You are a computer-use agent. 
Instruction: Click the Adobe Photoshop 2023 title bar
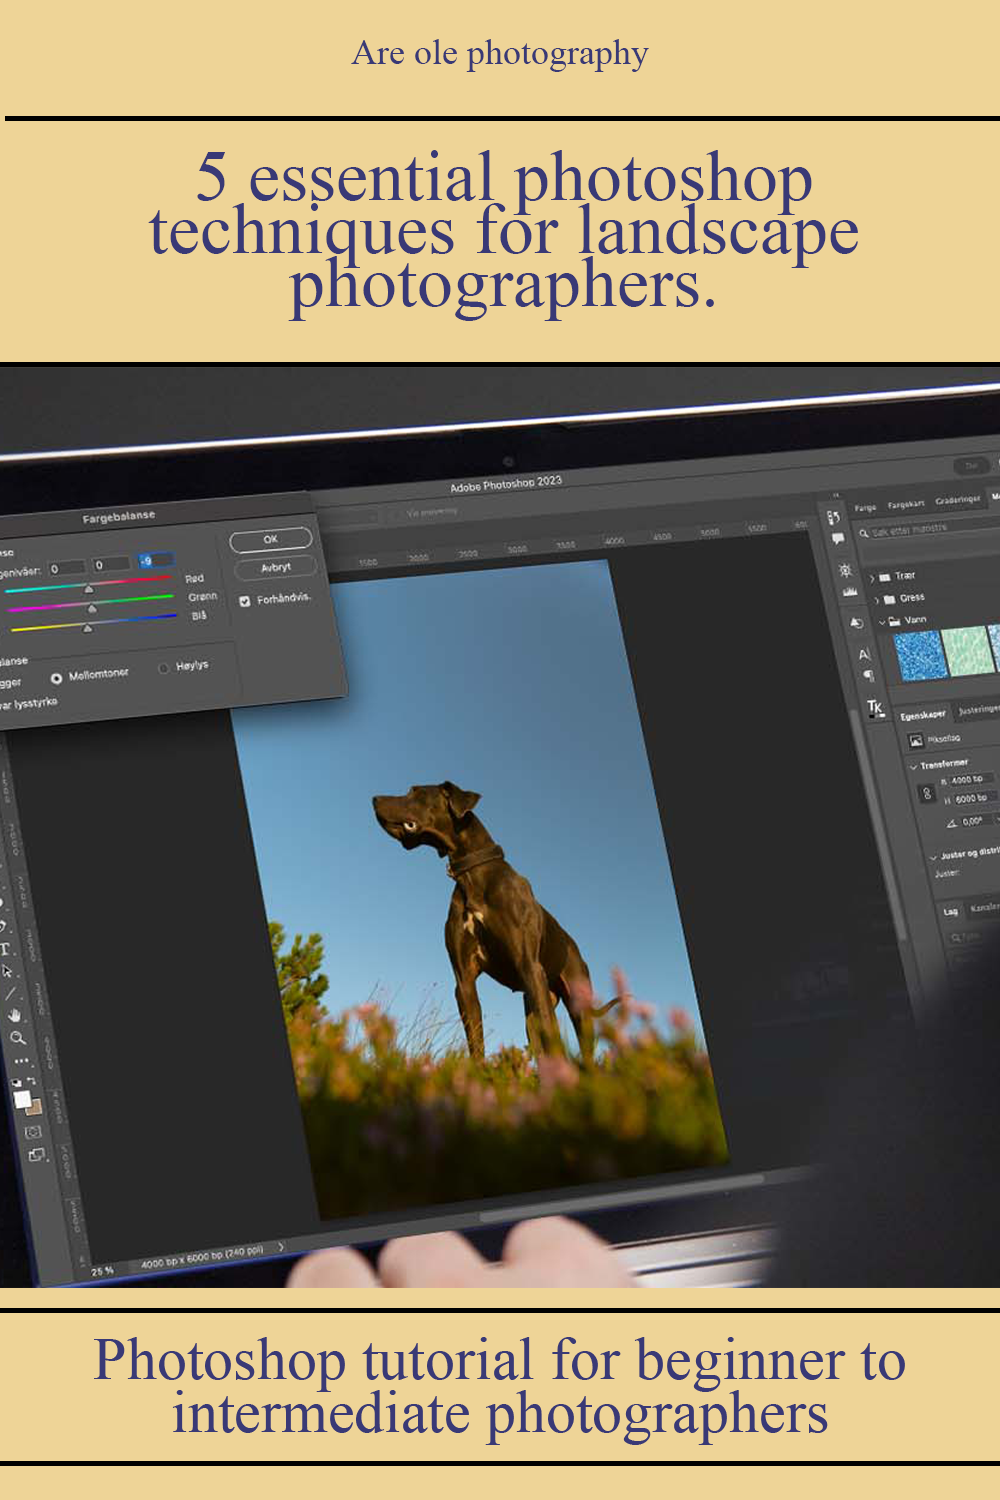pyautogui.click(x=506, y=484)
